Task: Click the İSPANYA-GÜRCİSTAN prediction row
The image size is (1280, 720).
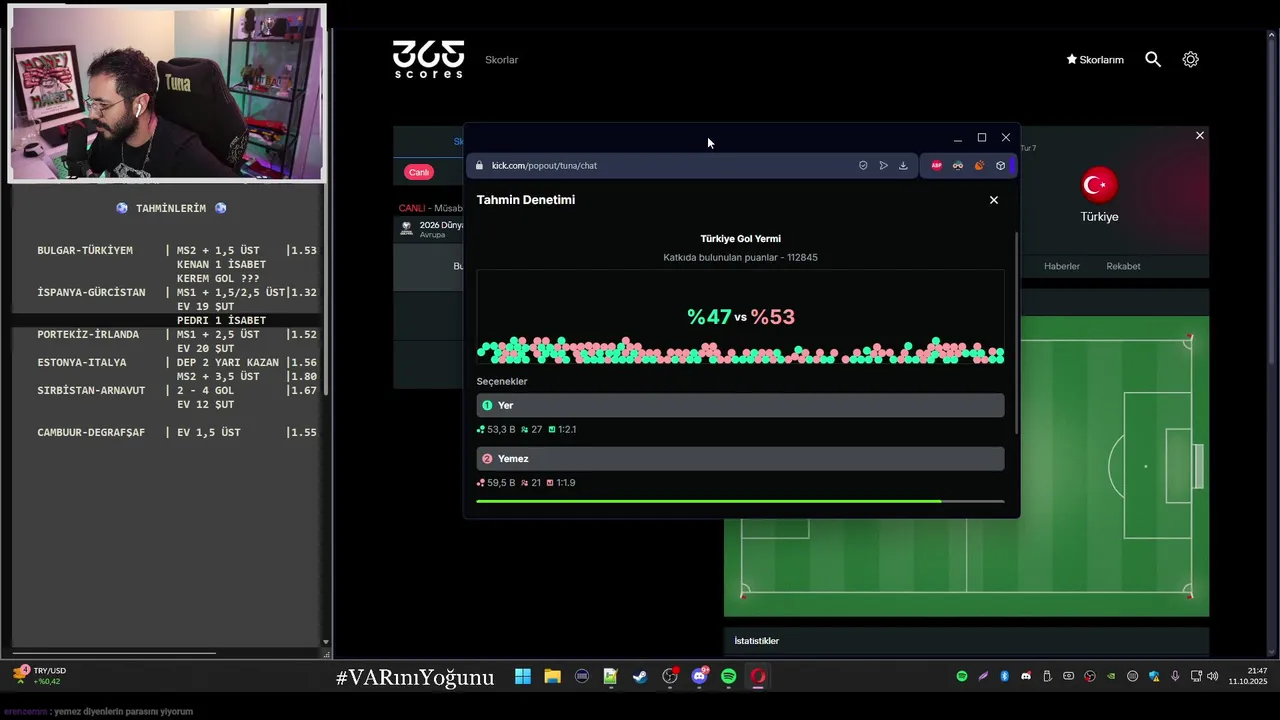Action: click(177, 293)
